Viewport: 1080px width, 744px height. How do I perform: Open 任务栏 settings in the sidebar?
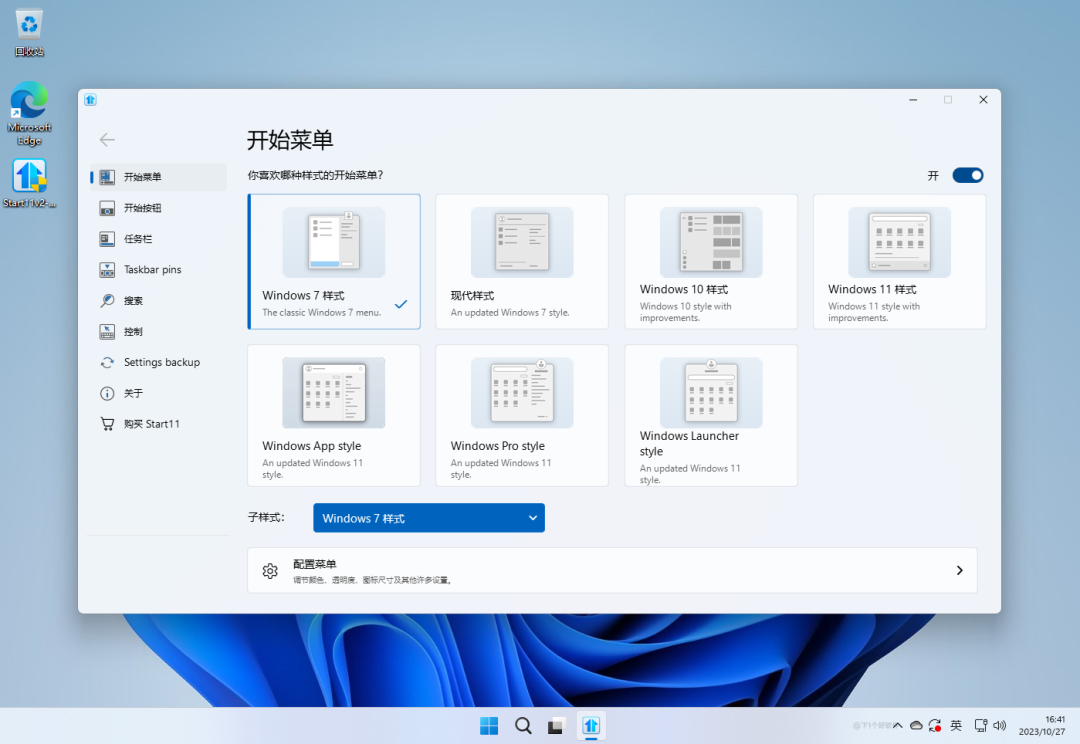[x=138, y=239]
